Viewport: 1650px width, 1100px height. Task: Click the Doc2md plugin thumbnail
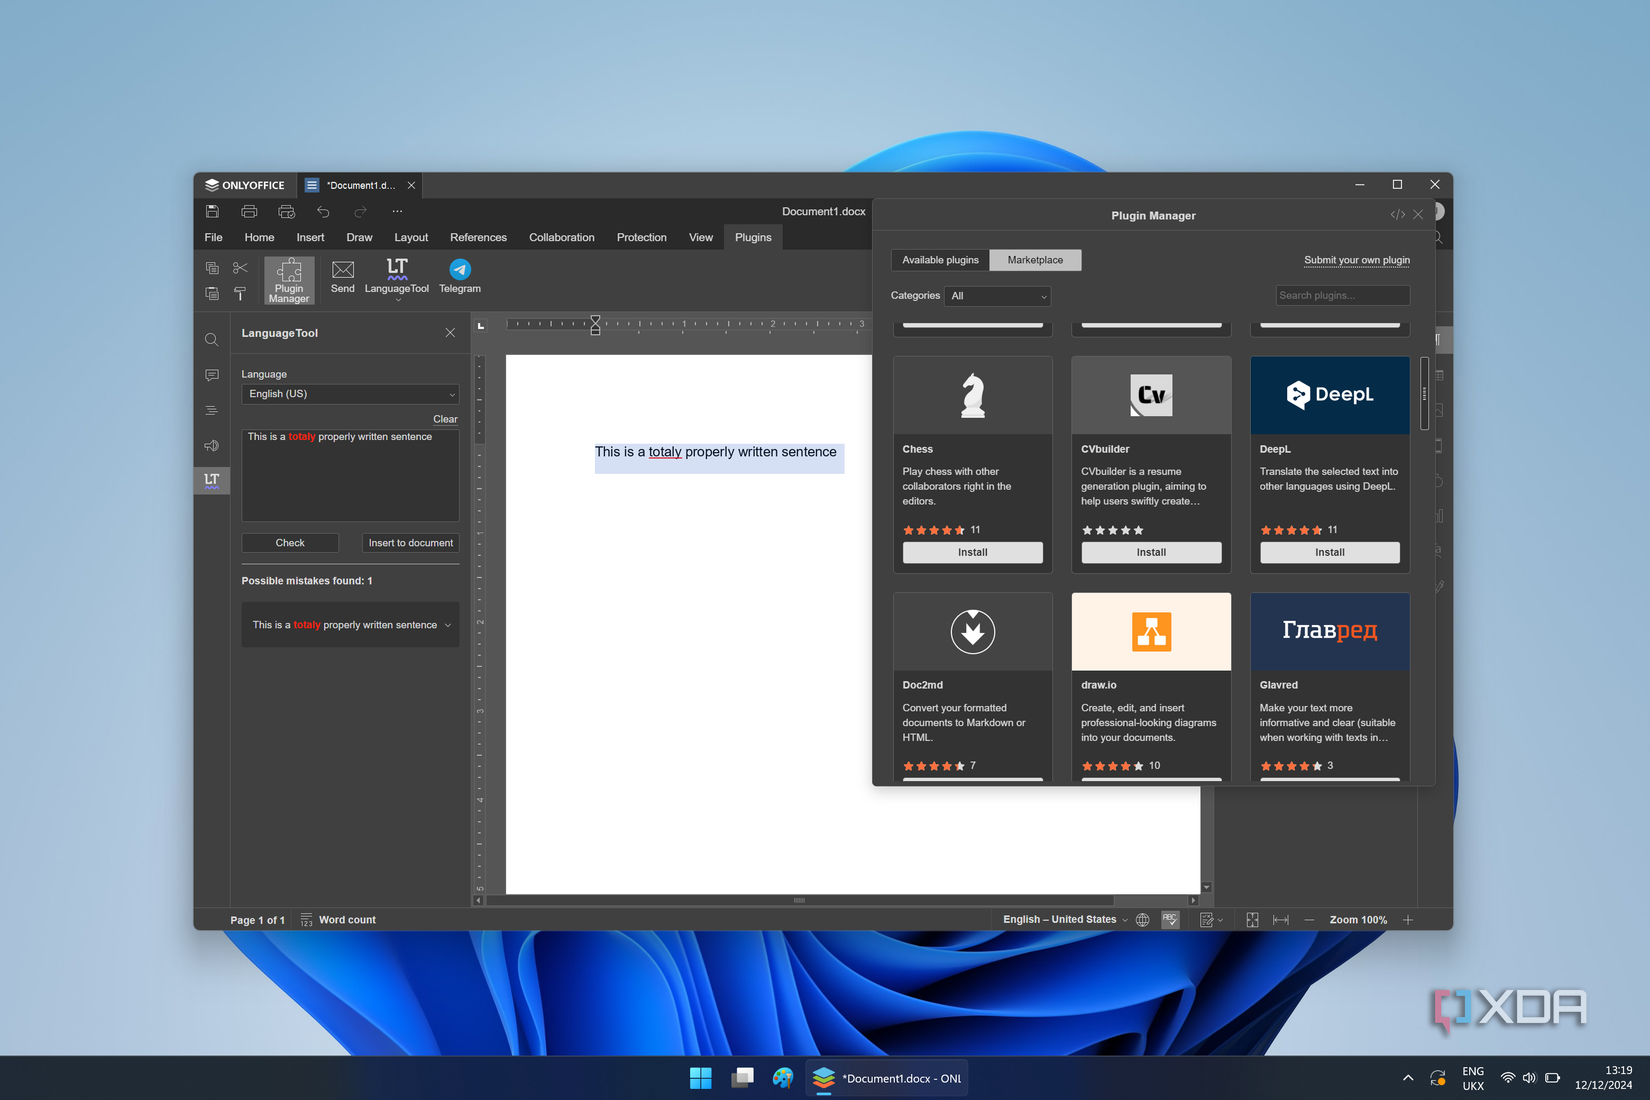tap(973, 632)
